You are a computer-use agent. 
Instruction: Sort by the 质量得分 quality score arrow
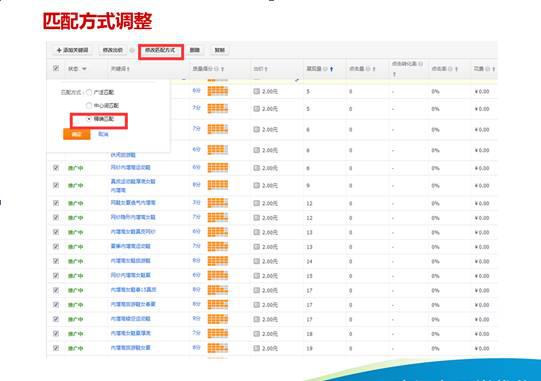pyautogui.click(x=223, y=69)
